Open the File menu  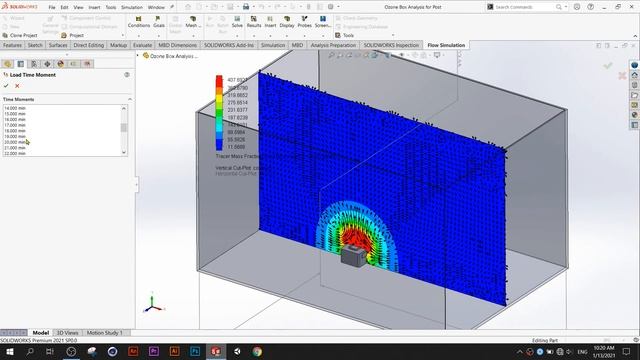[x=52, y=7]
